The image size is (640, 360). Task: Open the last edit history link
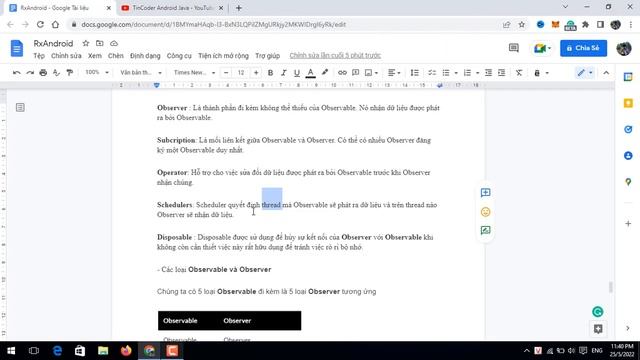pyautogui.click(x=335, y=56)
